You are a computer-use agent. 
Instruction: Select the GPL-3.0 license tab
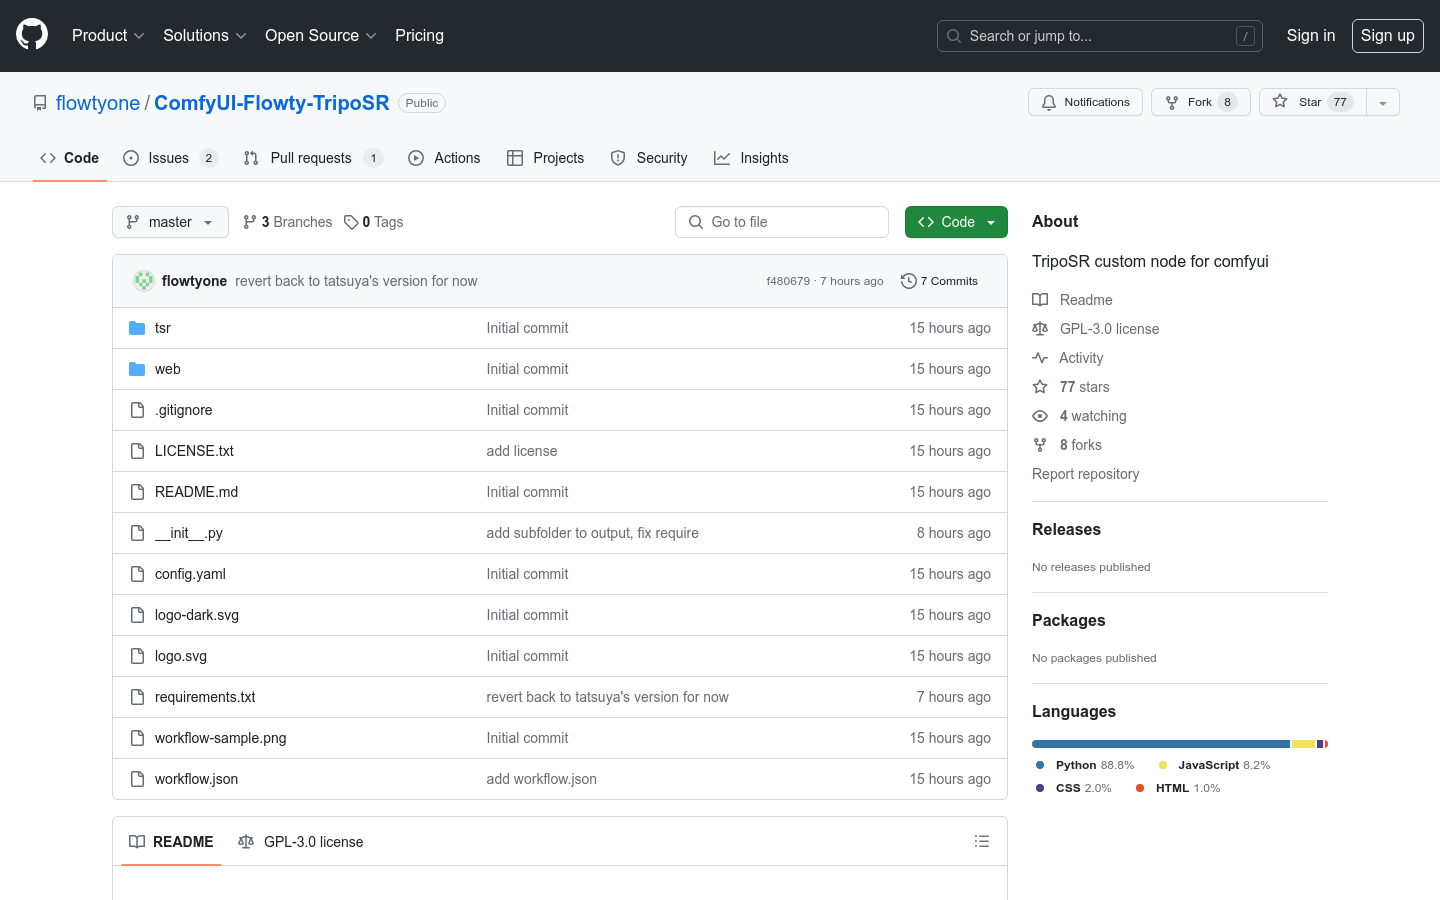[301, 842]
